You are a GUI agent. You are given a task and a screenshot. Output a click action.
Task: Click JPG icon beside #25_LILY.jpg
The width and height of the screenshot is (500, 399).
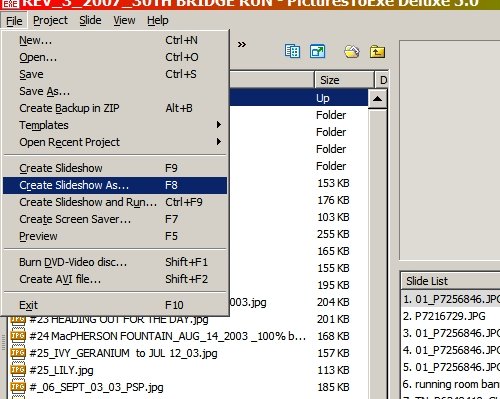(18, 370)
